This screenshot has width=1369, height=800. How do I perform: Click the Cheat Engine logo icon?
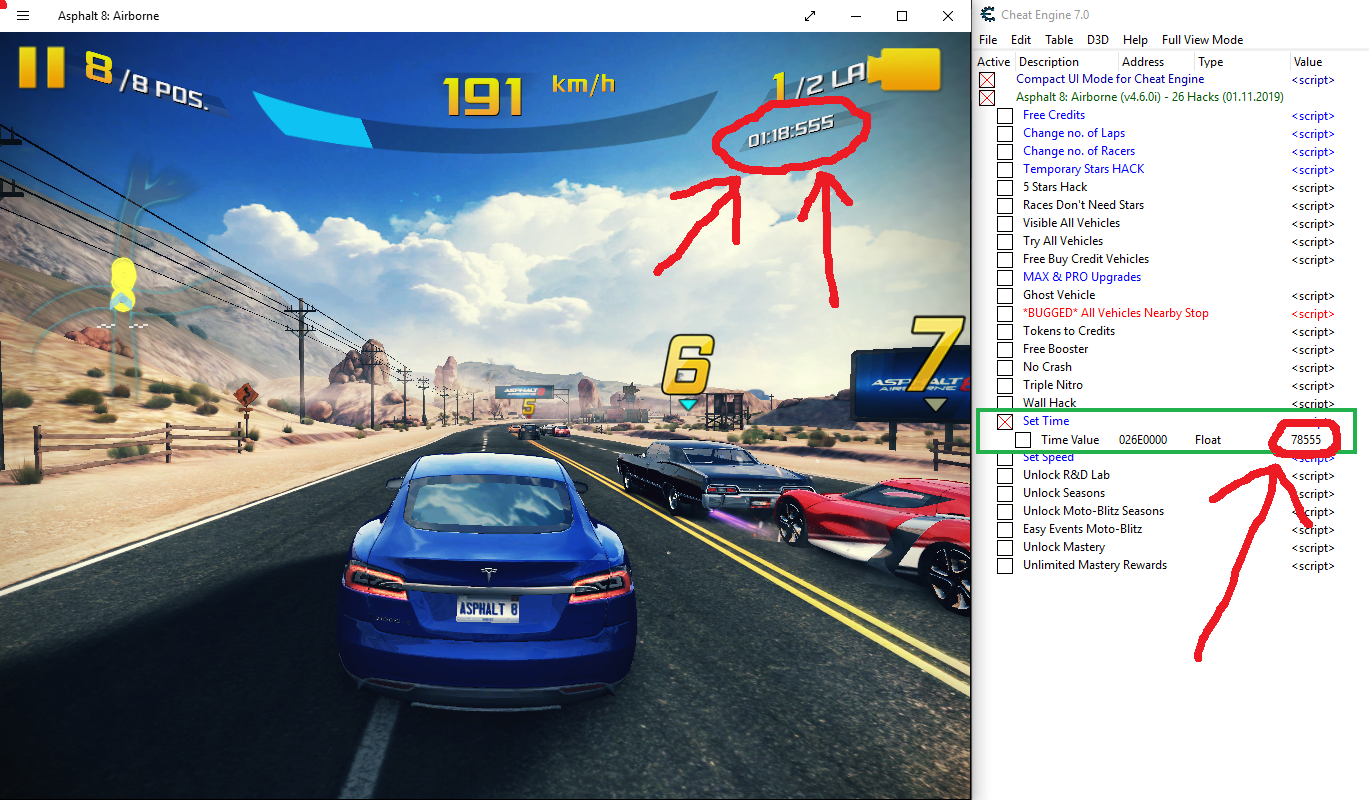coord(988,14)
